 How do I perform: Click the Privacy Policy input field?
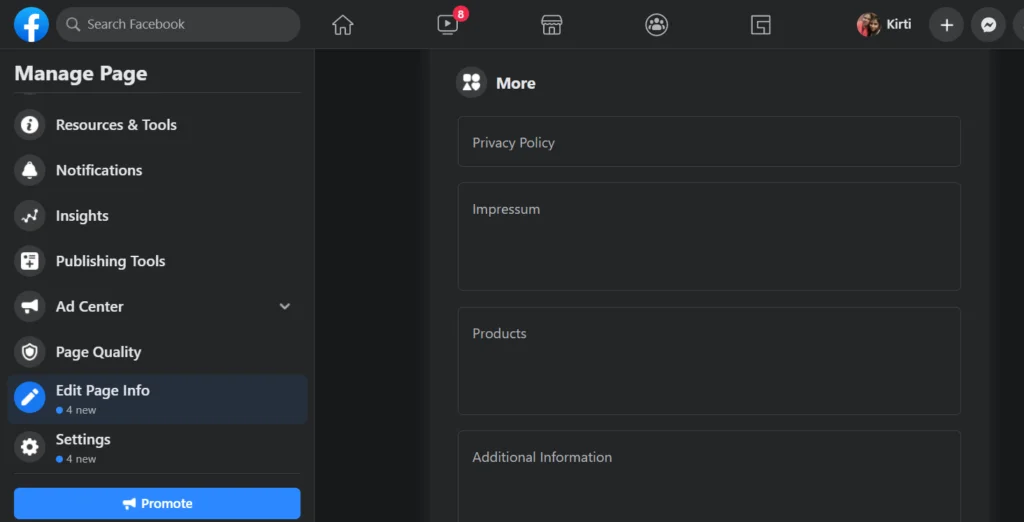coord(709,142)
